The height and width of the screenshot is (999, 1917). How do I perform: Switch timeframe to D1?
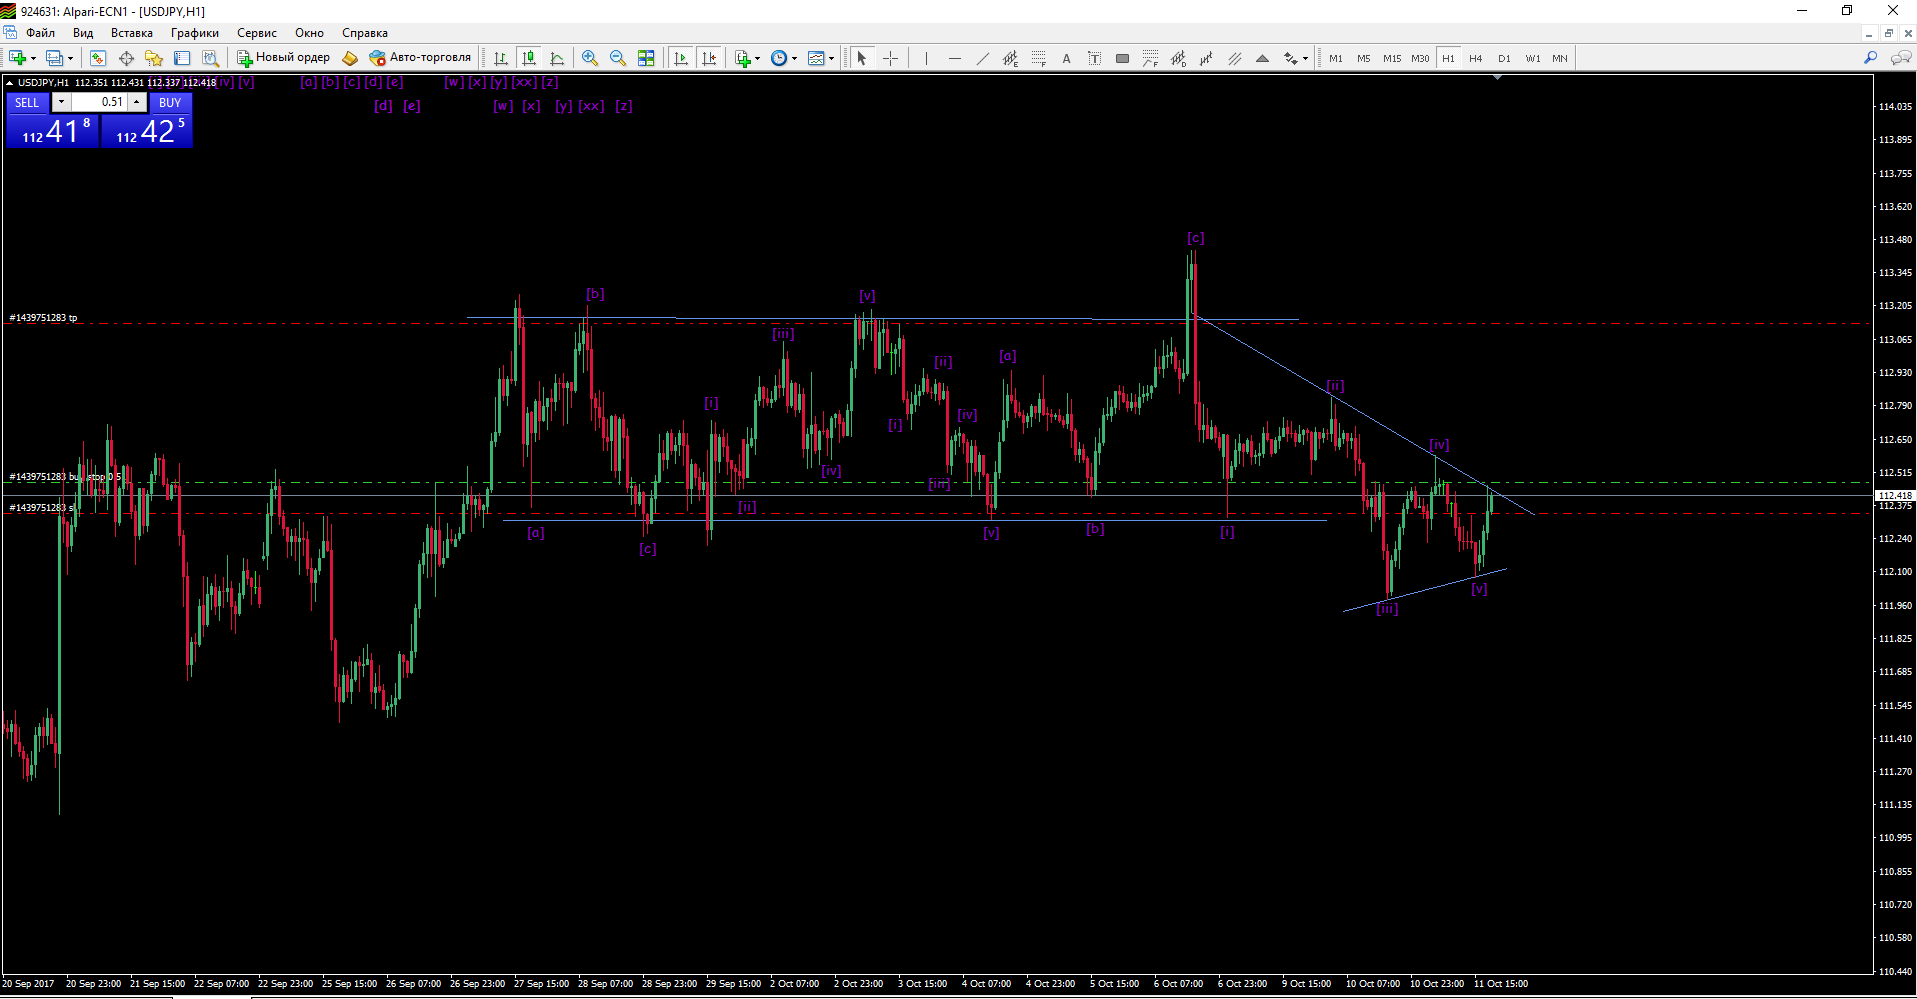[1504, 58]
